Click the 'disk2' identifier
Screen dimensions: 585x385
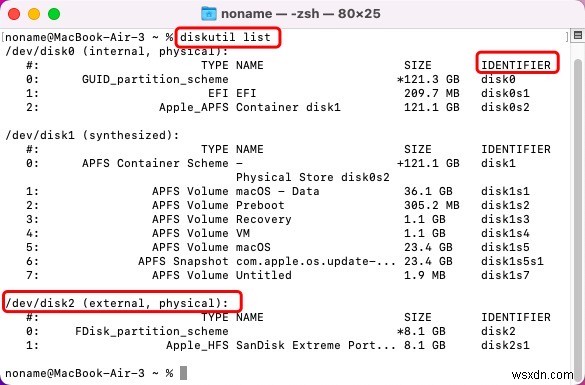[x=498, y=331]
